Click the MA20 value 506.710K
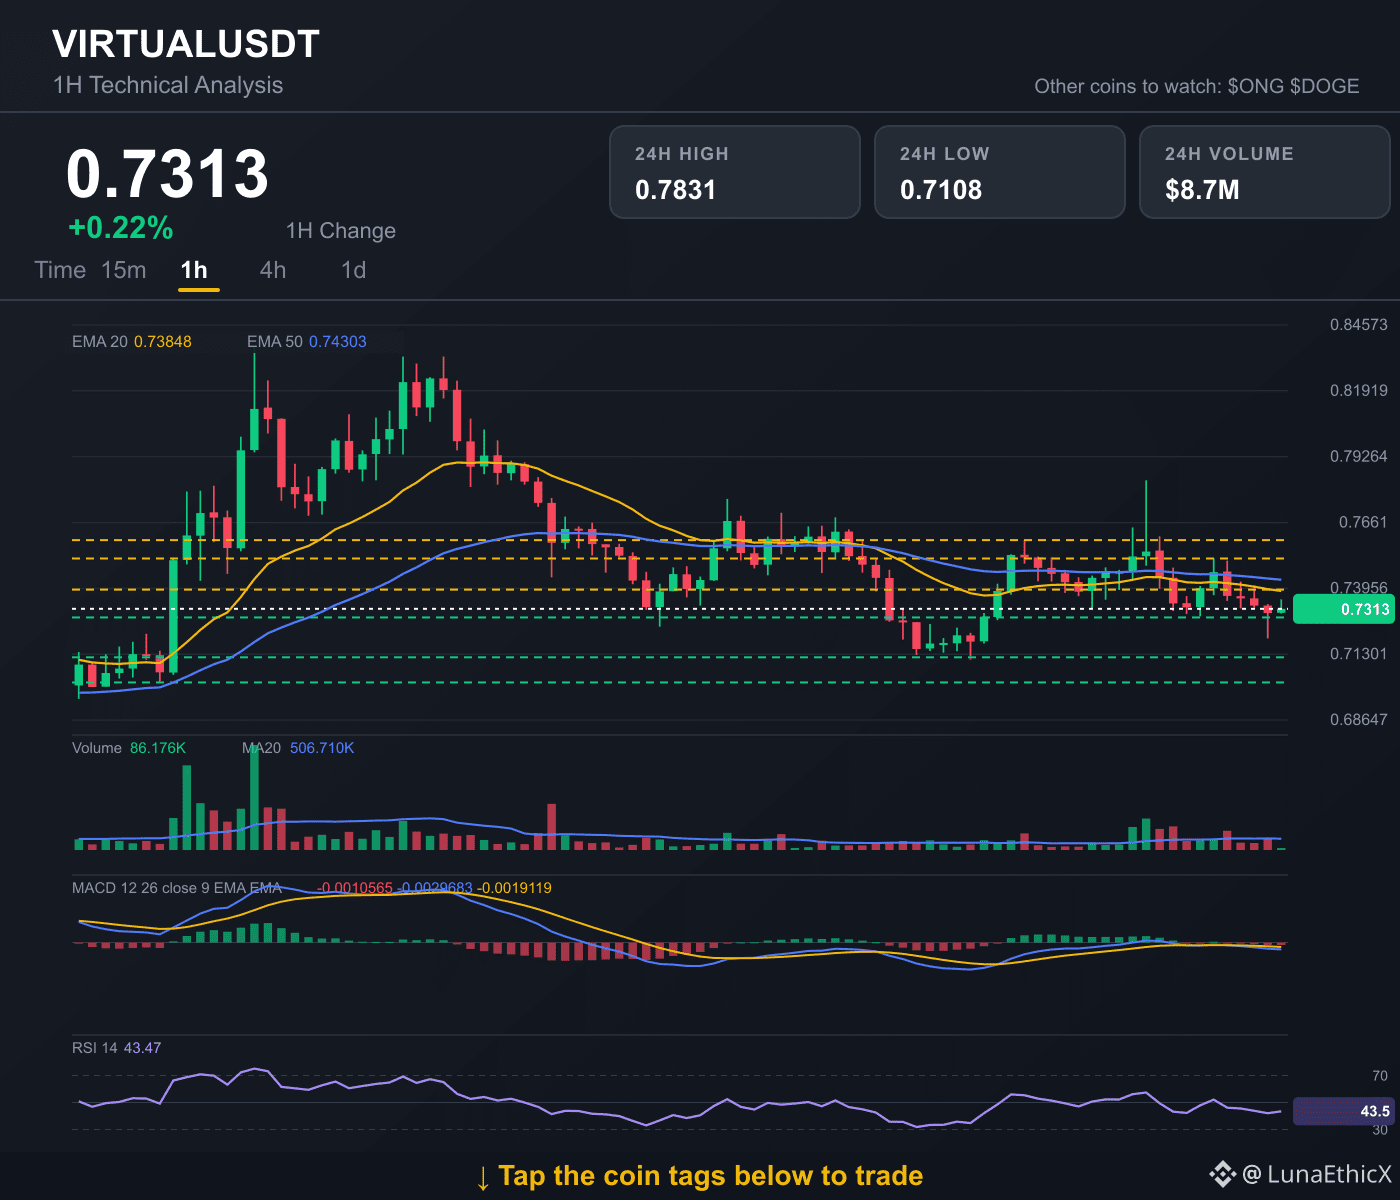1400x1200 pixels. 322,748
